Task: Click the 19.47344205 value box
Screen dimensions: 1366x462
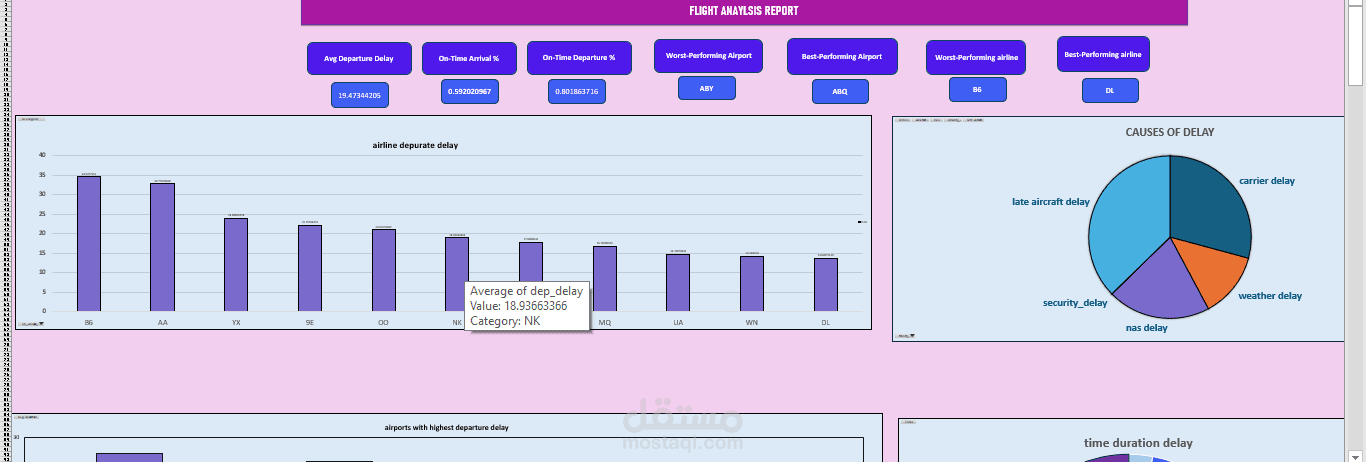Action: click(360, 95)
